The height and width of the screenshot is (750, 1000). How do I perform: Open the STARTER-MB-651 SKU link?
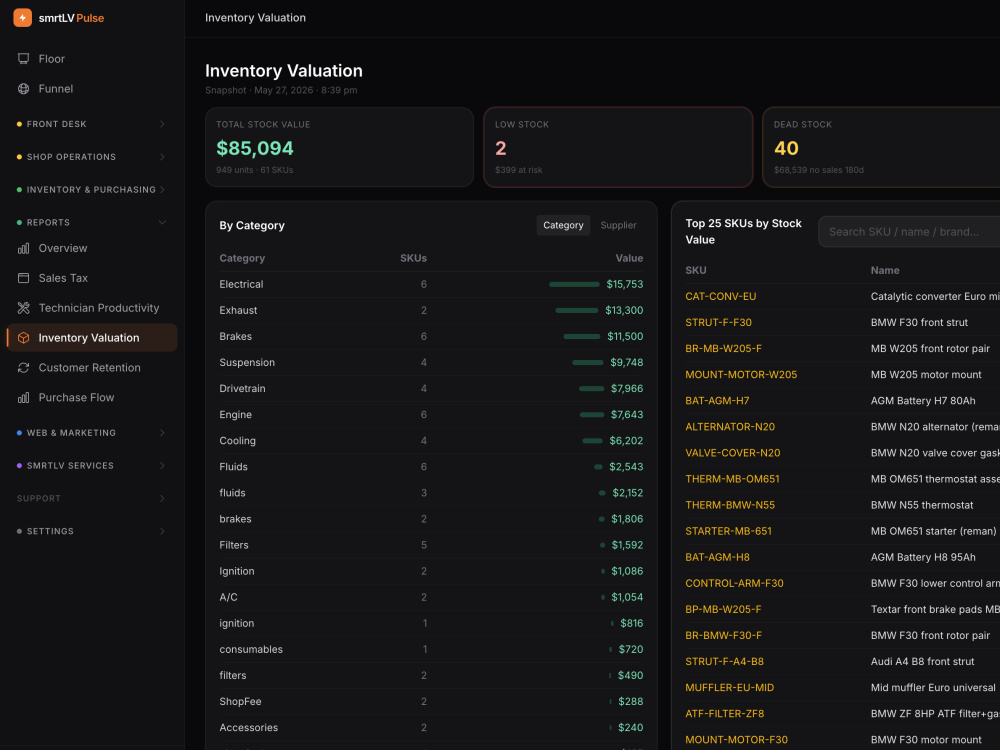click(x=728, y=531)
